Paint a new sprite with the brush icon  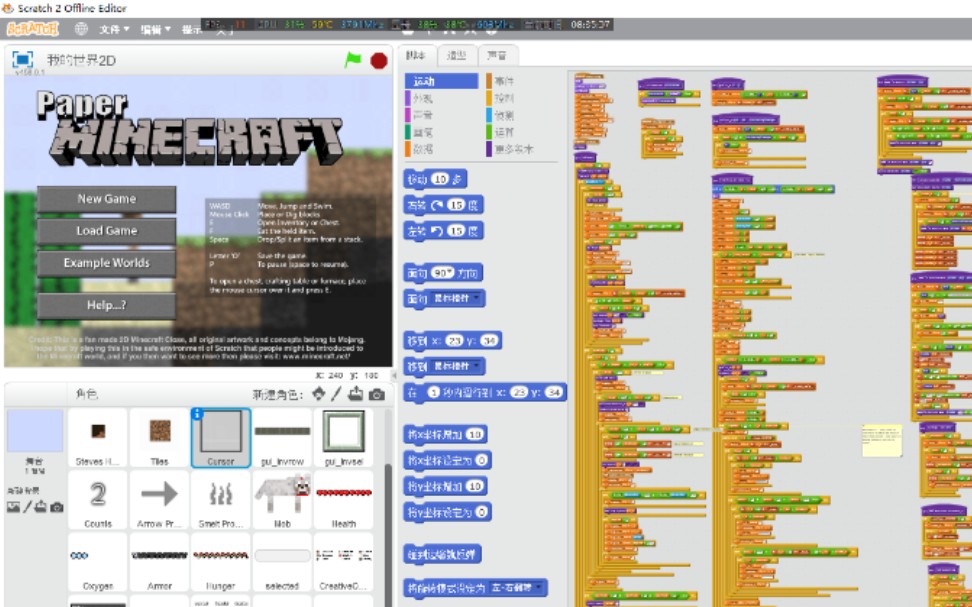[x=336, y=394]
